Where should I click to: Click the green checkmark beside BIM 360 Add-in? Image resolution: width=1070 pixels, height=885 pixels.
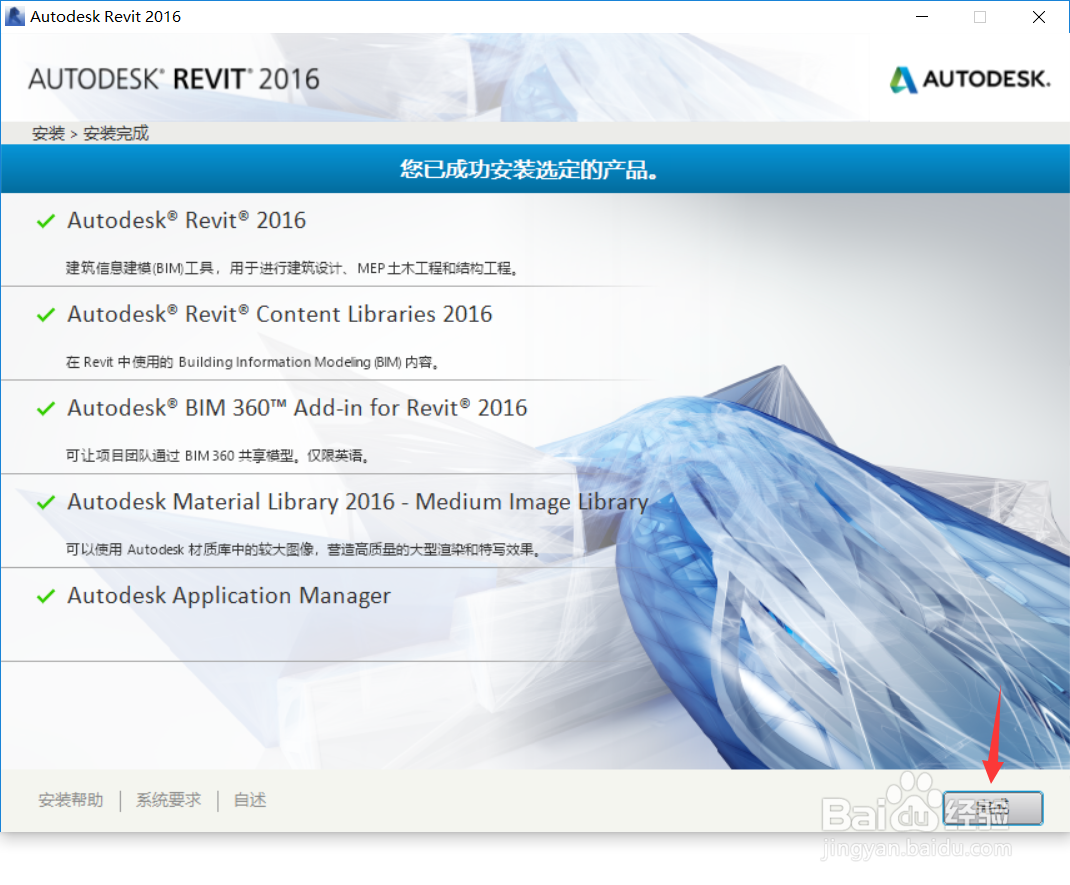(x=46, y=408)
